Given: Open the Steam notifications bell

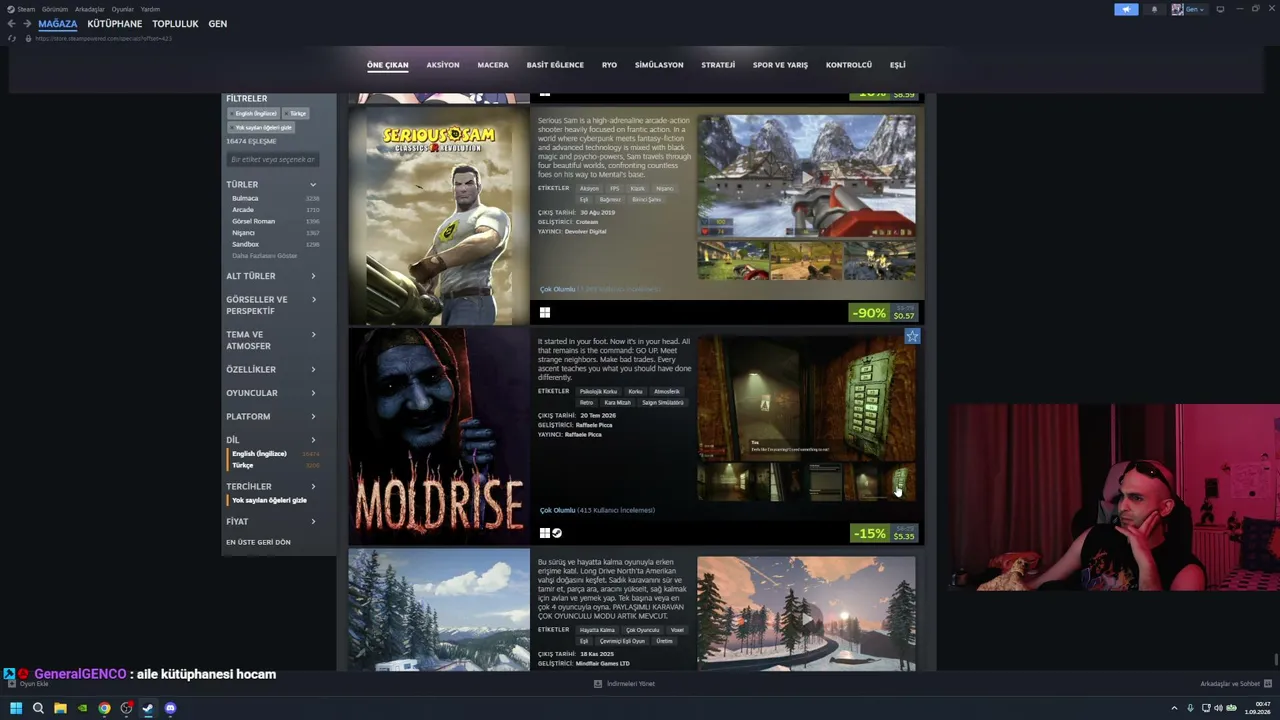Looking at the screenshot, I should pos(1154,9).
